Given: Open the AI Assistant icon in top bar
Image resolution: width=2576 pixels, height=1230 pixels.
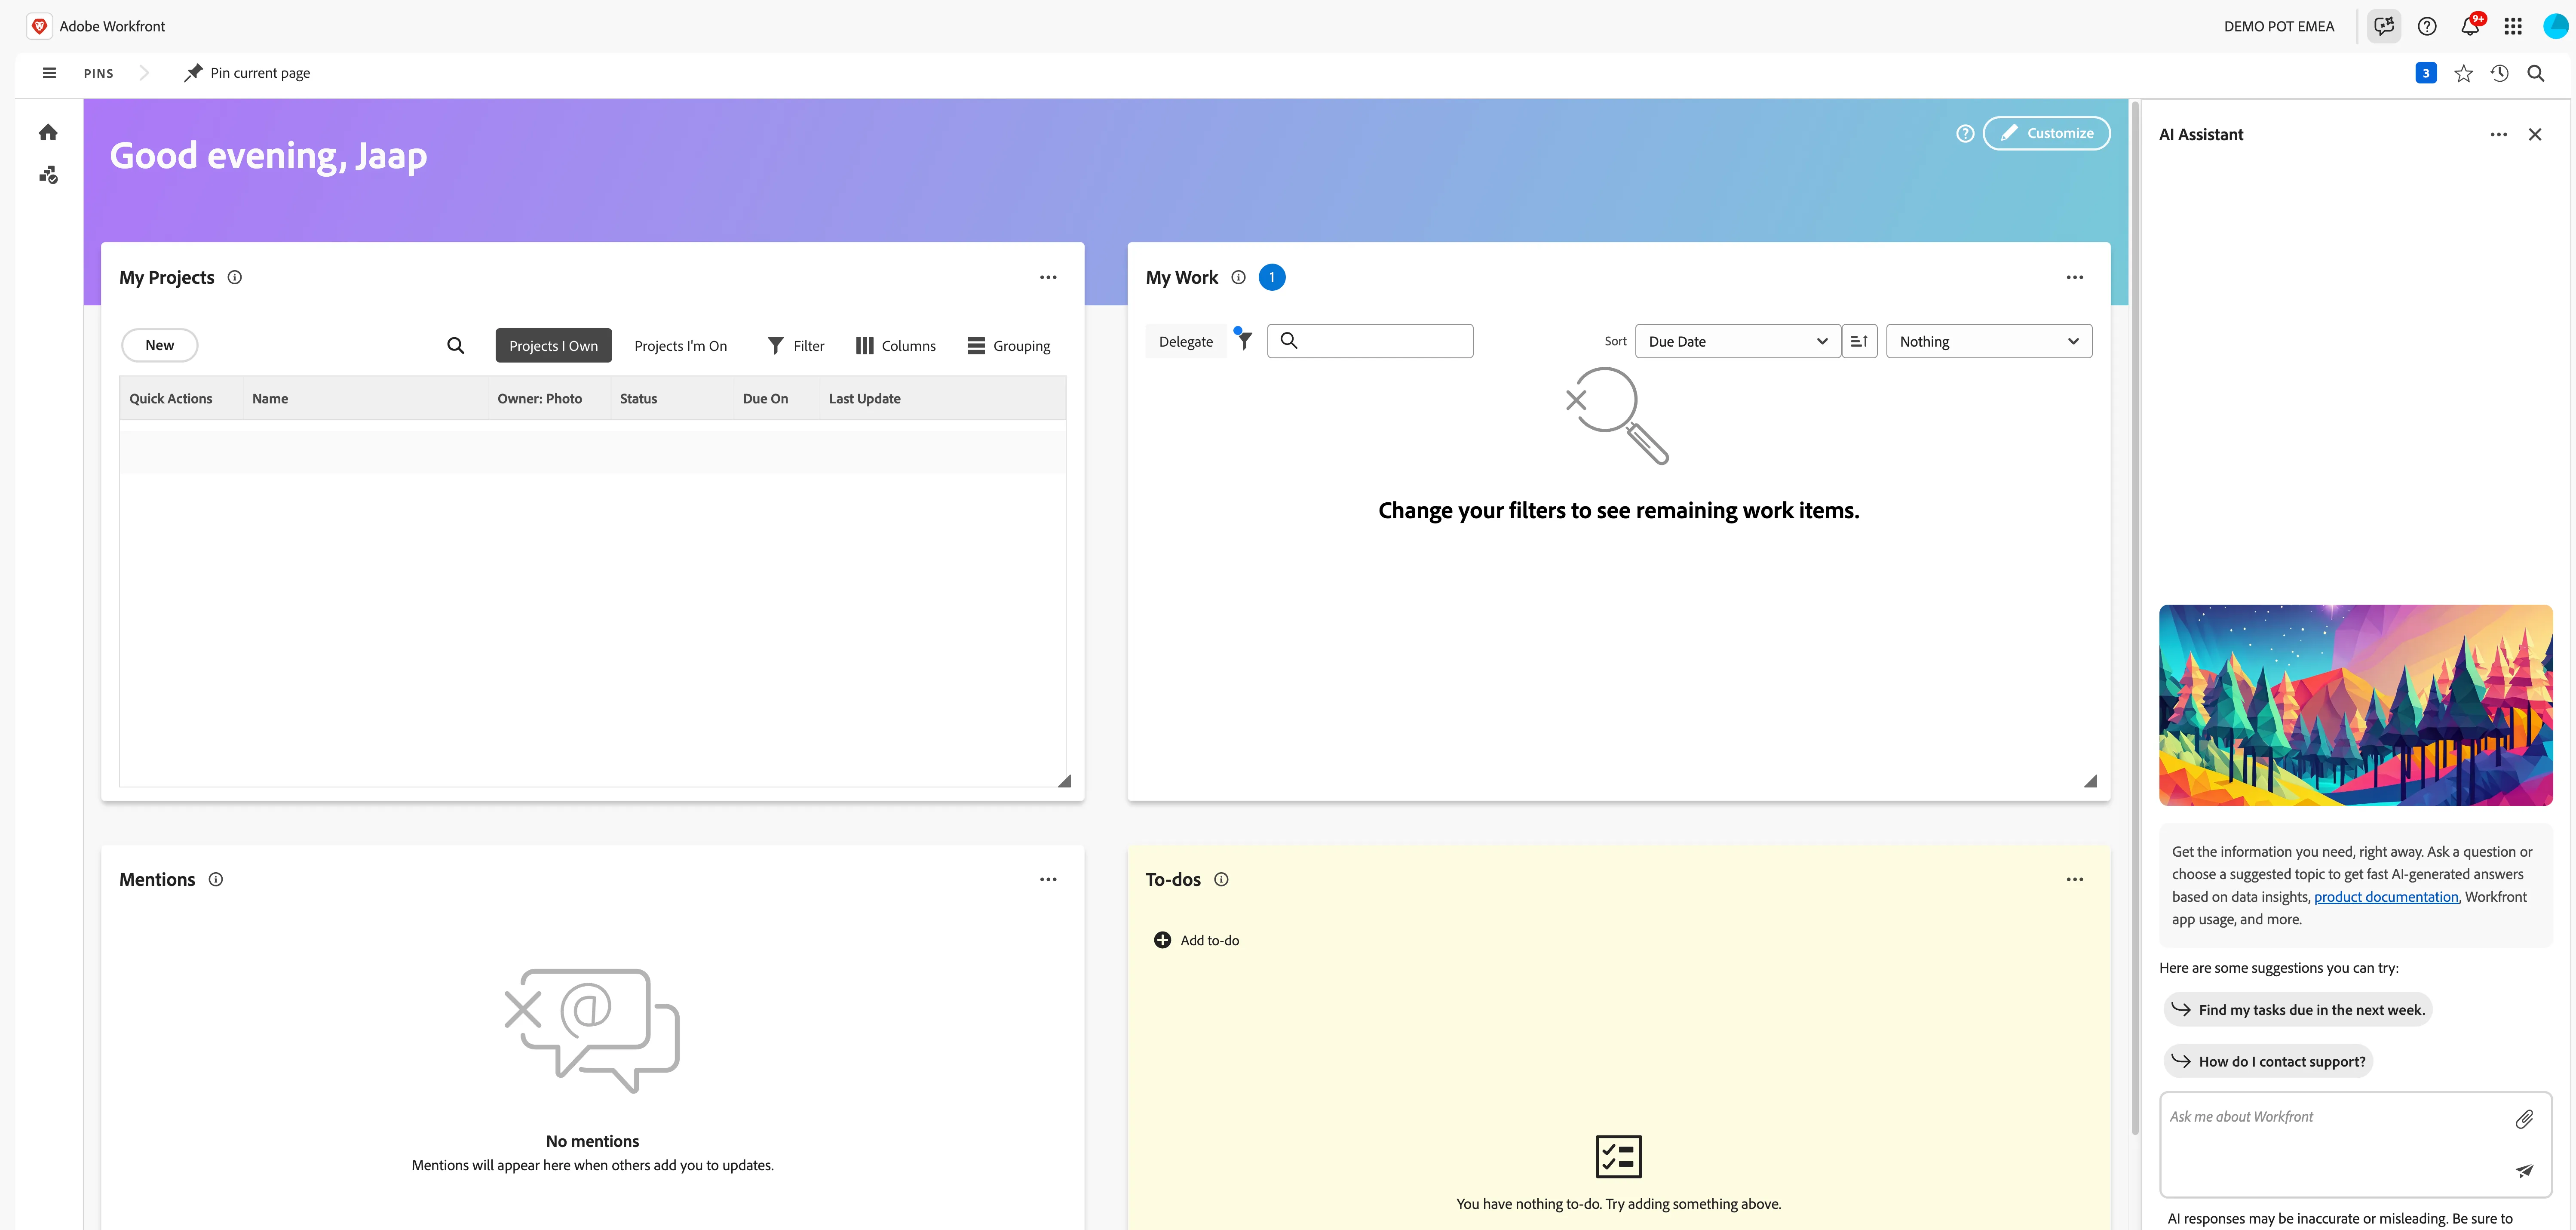Looking at the screenshot, I should 2384,26.
